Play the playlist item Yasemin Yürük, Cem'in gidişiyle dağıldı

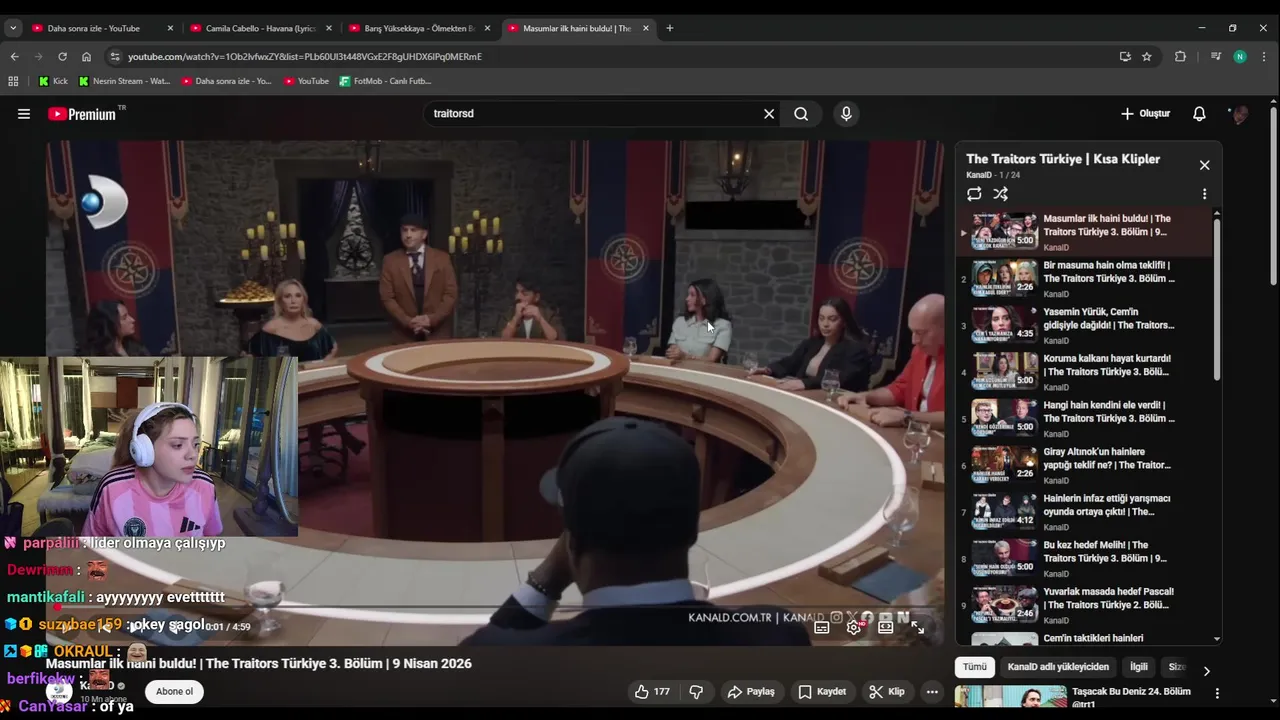click(1085, 326)
